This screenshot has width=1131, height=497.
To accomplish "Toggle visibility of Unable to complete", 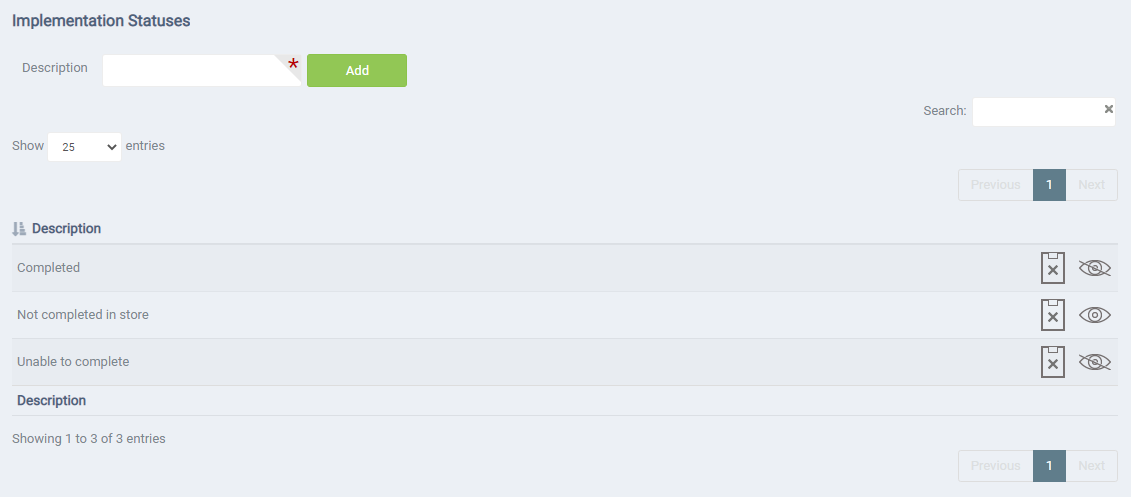I will [x=1094, y=362].
